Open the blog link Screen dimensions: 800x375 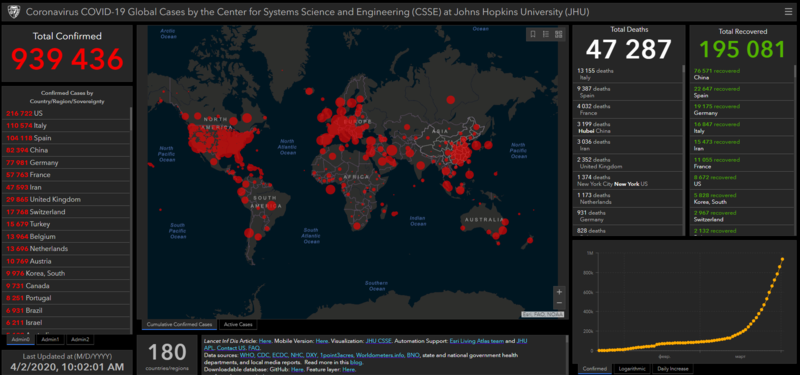tap(356, 362)
